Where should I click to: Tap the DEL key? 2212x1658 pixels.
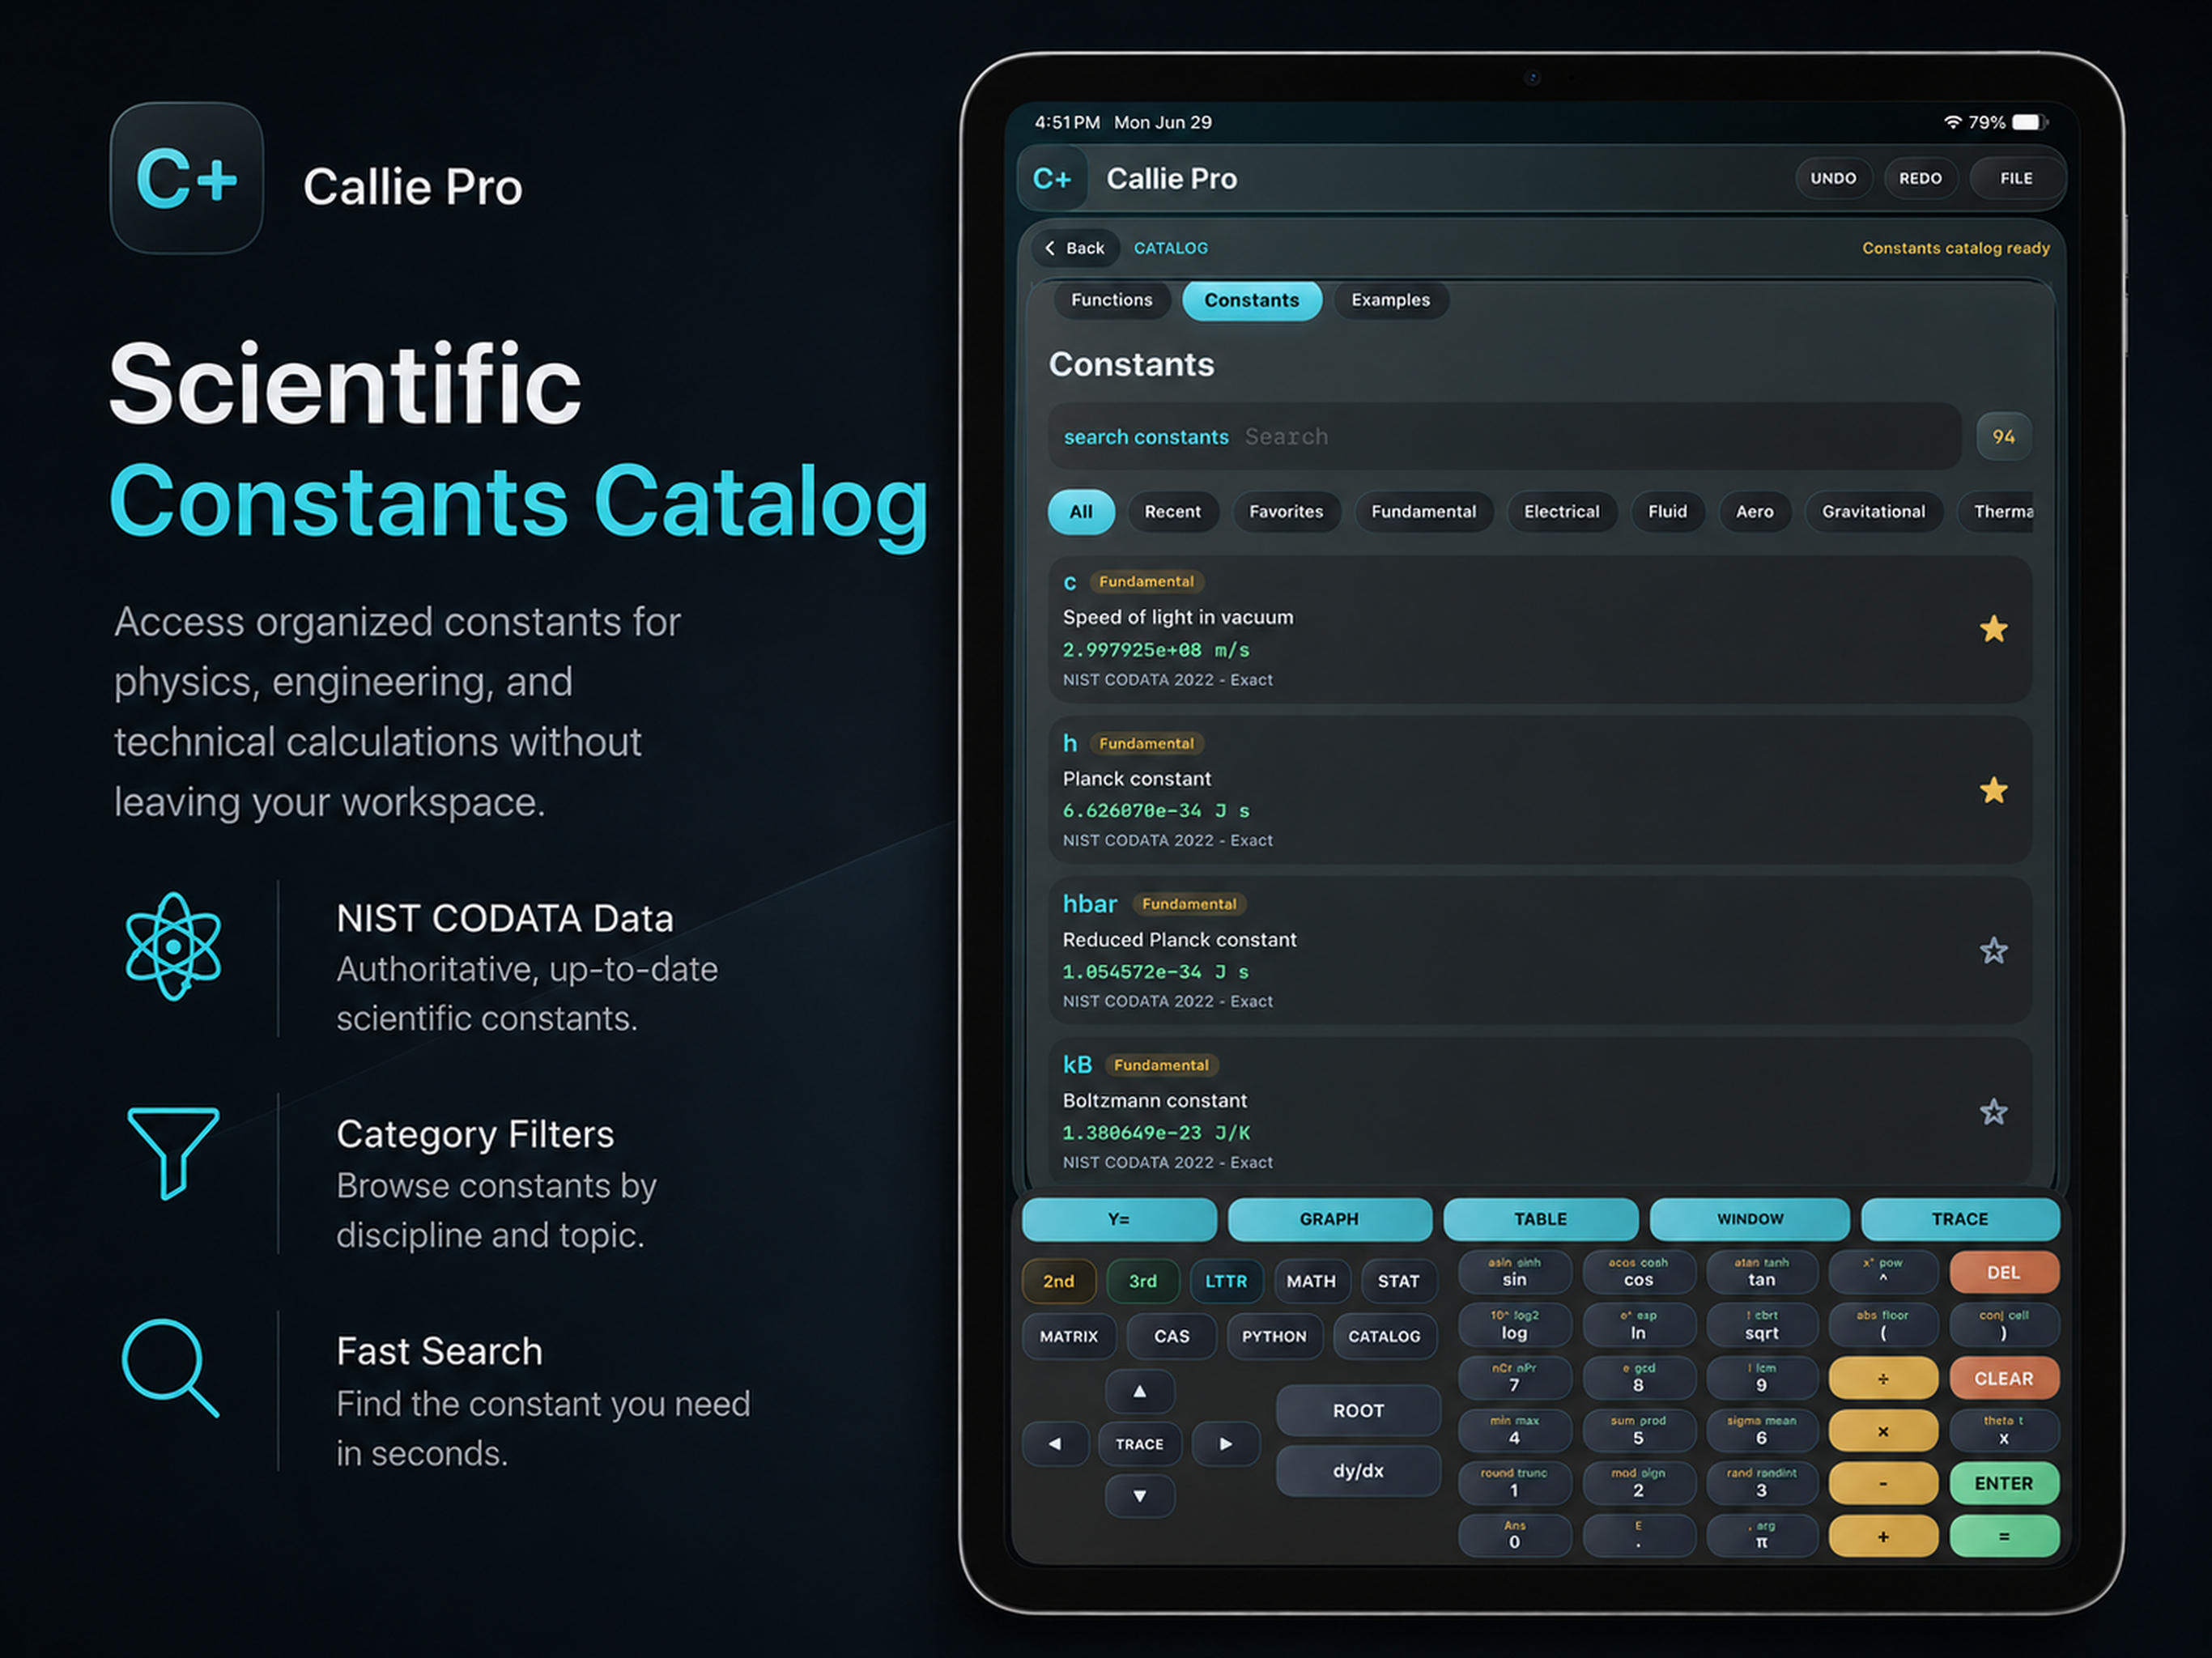[x=2004, y=1272]
